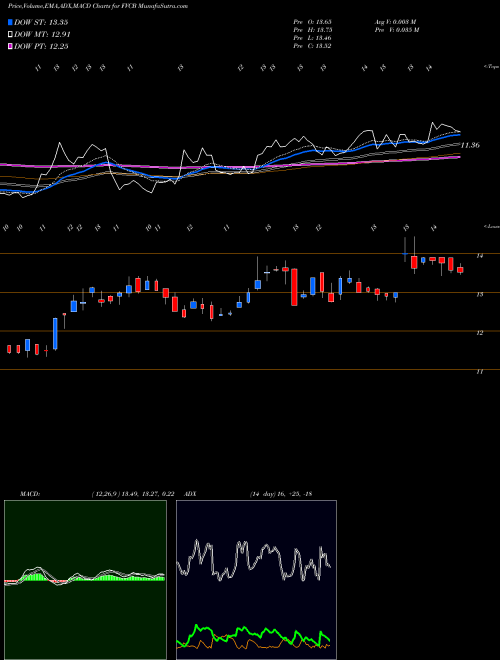Open the green MACD histogram panel
The image size is (500, 660).
point(85,580)
